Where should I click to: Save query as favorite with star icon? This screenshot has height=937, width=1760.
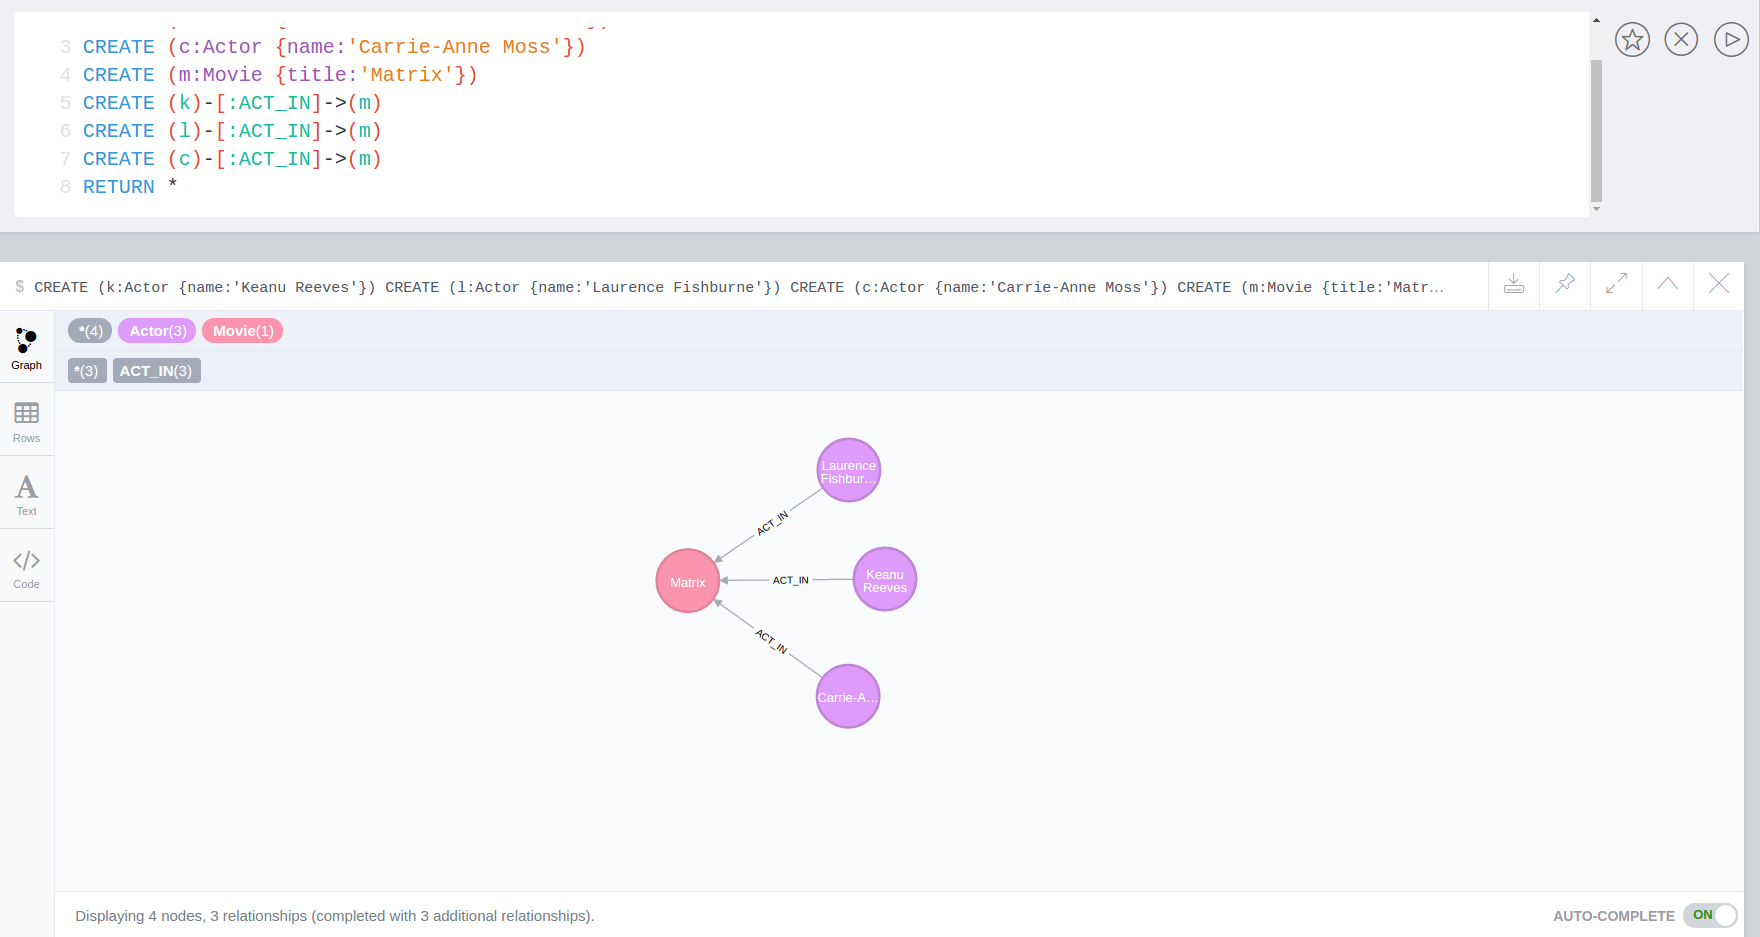tap(1632, 40)
